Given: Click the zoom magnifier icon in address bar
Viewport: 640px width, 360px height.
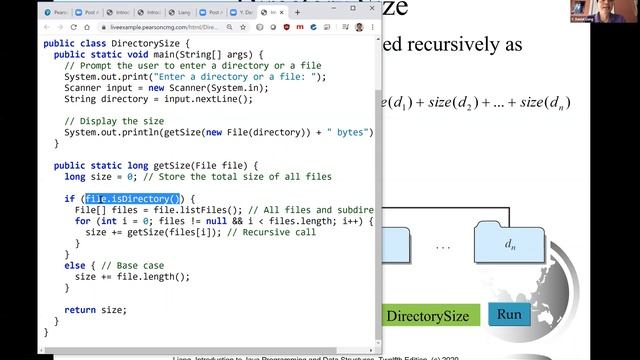Looking at the screenshot, I should point(230,27).
